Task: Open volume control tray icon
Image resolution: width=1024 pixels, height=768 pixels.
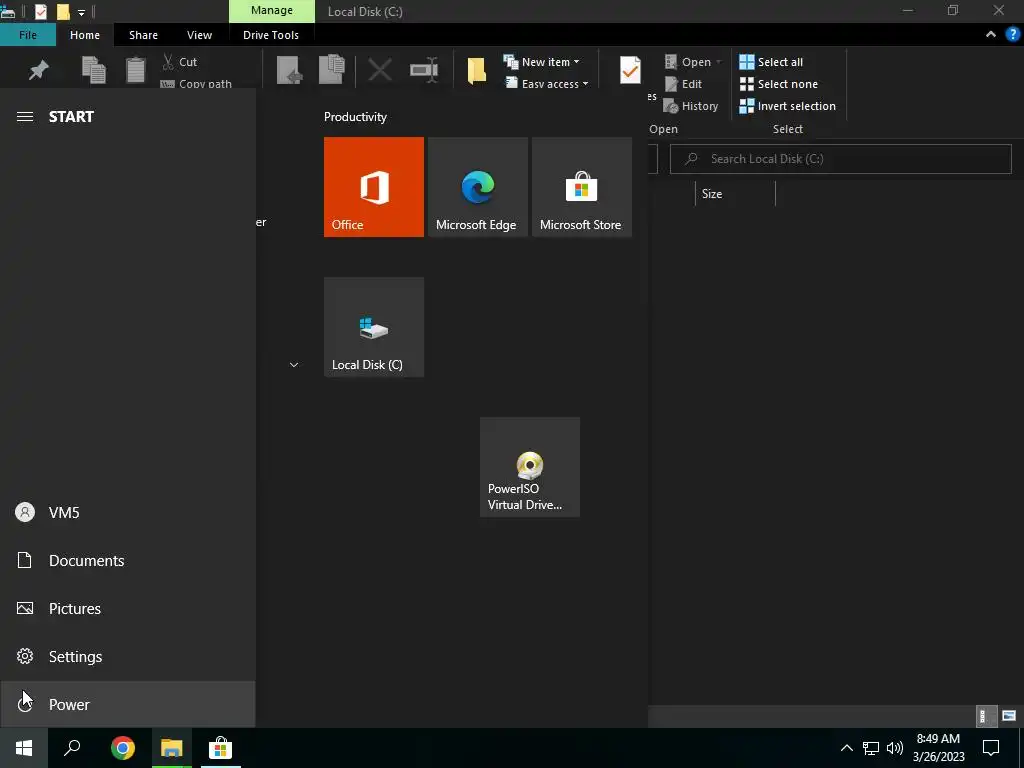Action: point(895,748)
